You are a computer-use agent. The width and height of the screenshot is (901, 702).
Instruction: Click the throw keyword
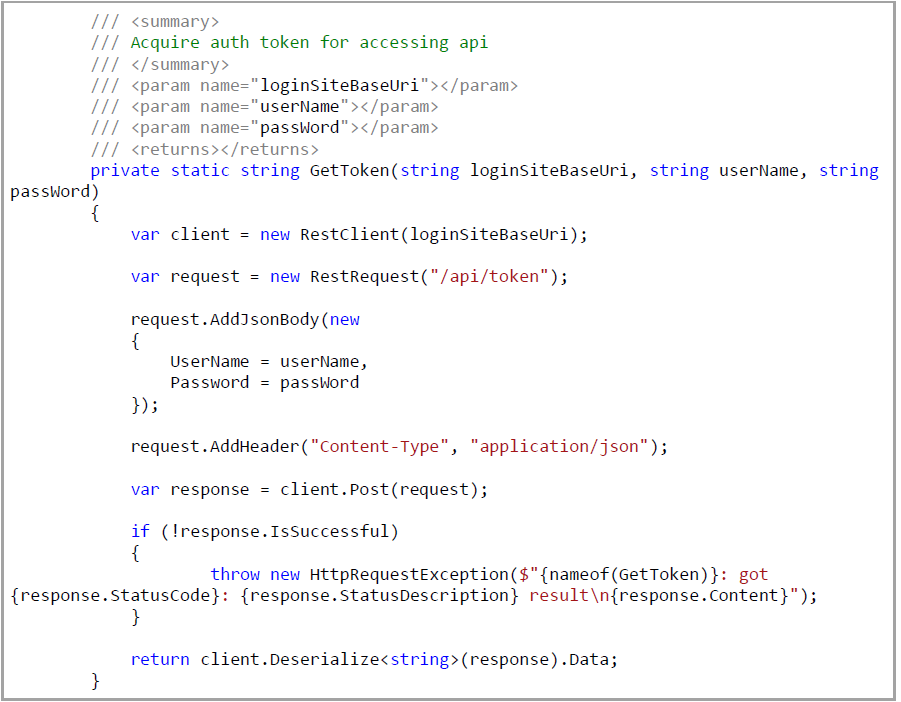(x=235, y=574)
